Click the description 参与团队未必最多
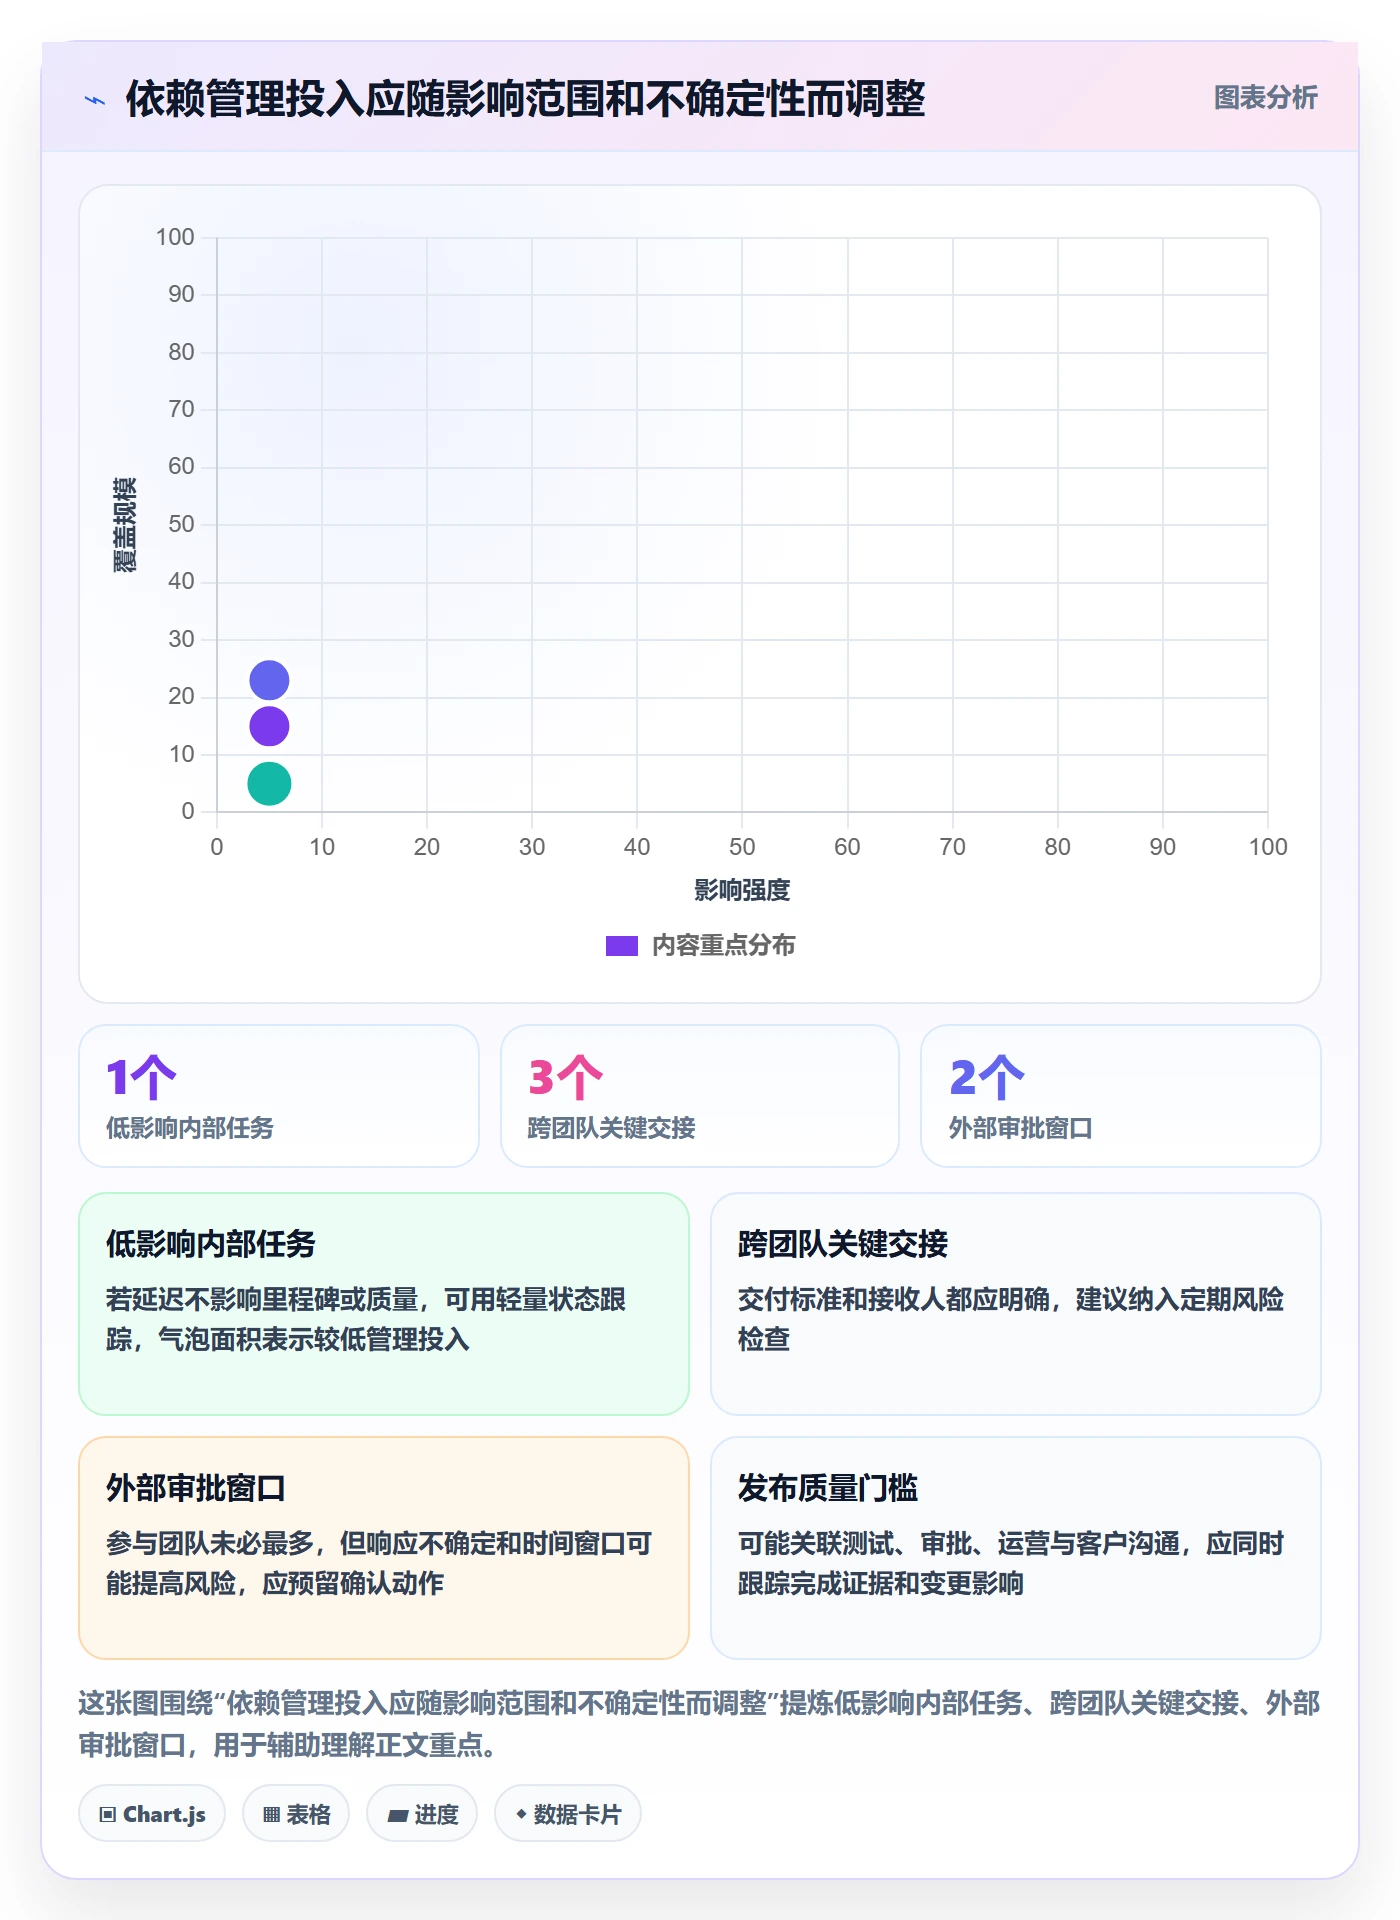Viewport: 1400px width, 1920px height. pyautogui.click(x=379, y=1563)
